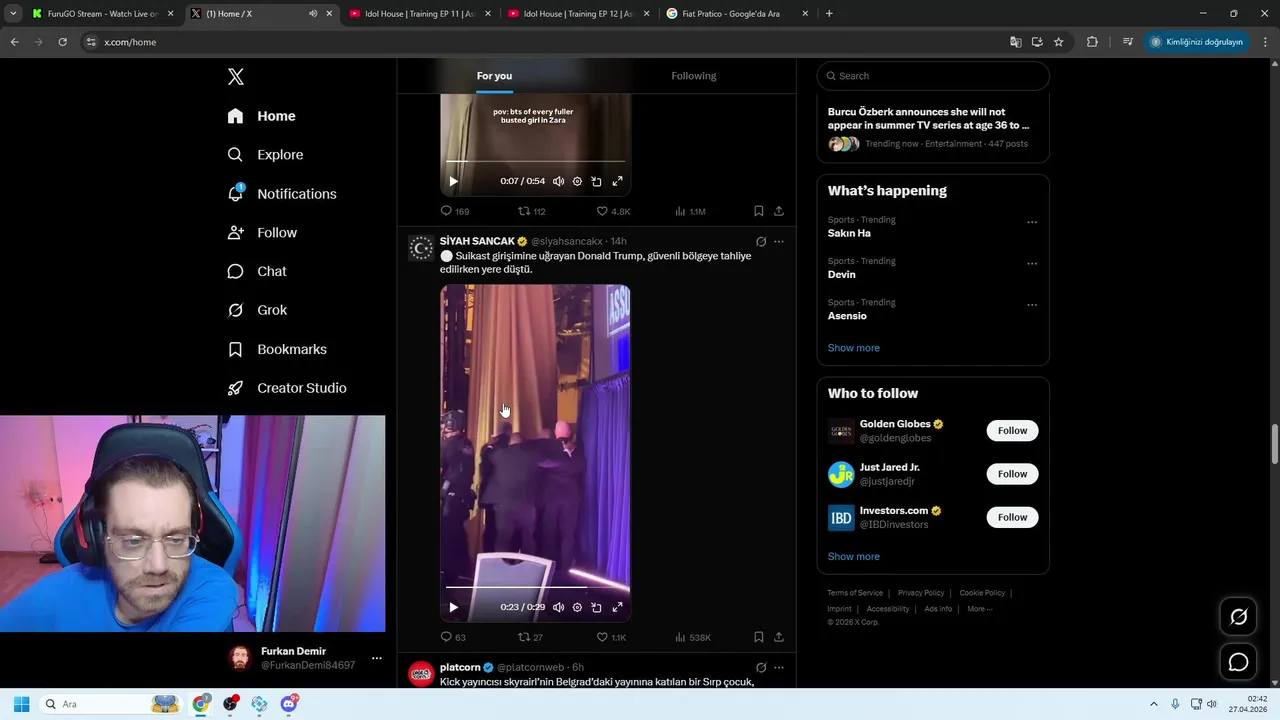The image size is (1280, 720).
Task: Open more options for Asensio trend
Action: (1032, 305)
